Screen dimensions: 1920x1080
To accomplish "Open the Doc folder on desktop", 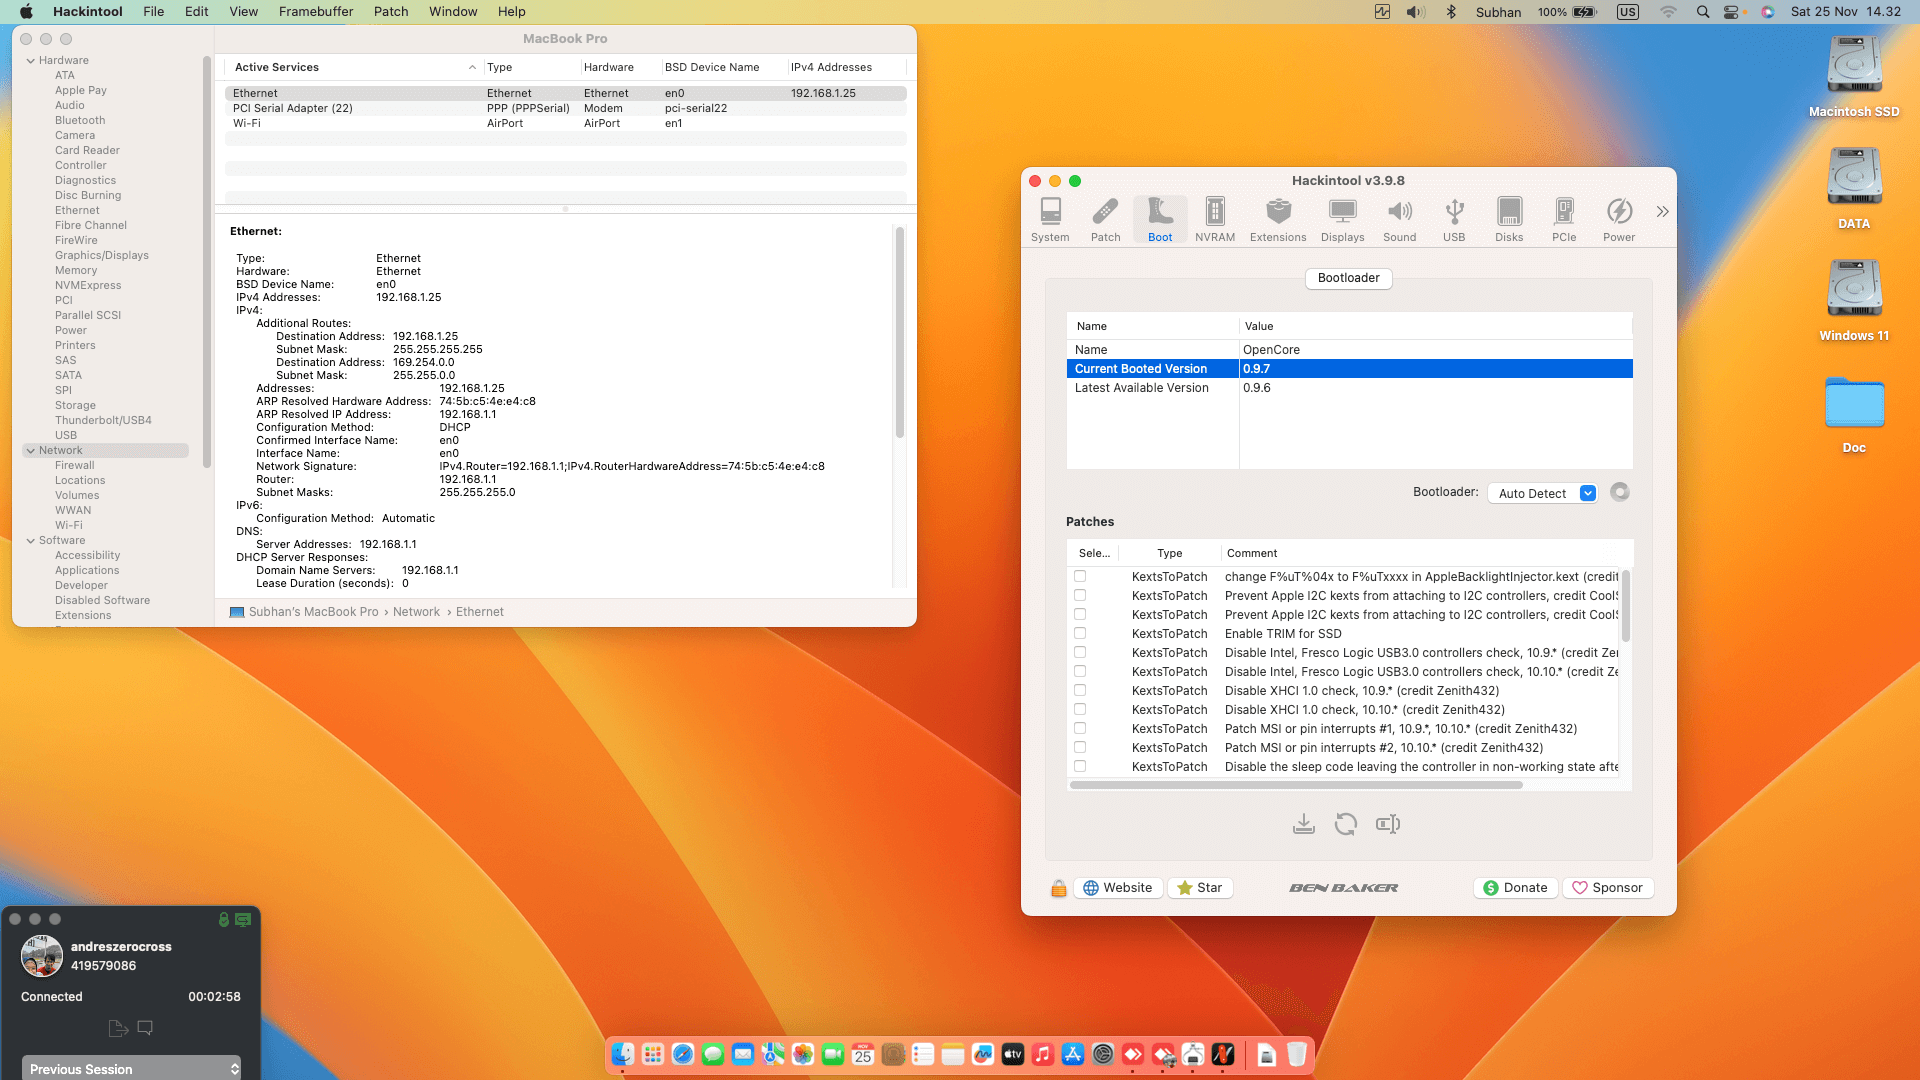I will [x=1854, y=413].
